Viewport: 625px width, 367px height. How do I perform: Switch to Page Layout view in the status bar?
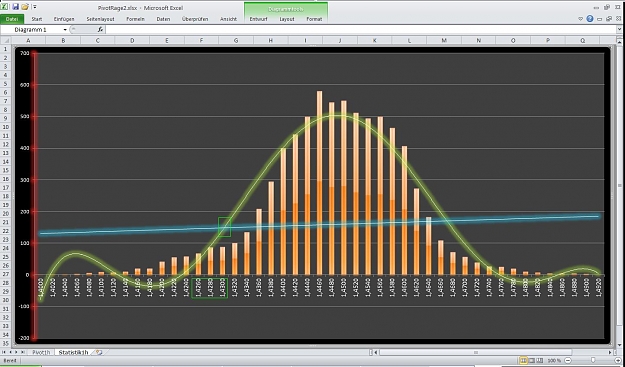coord(532,361)
